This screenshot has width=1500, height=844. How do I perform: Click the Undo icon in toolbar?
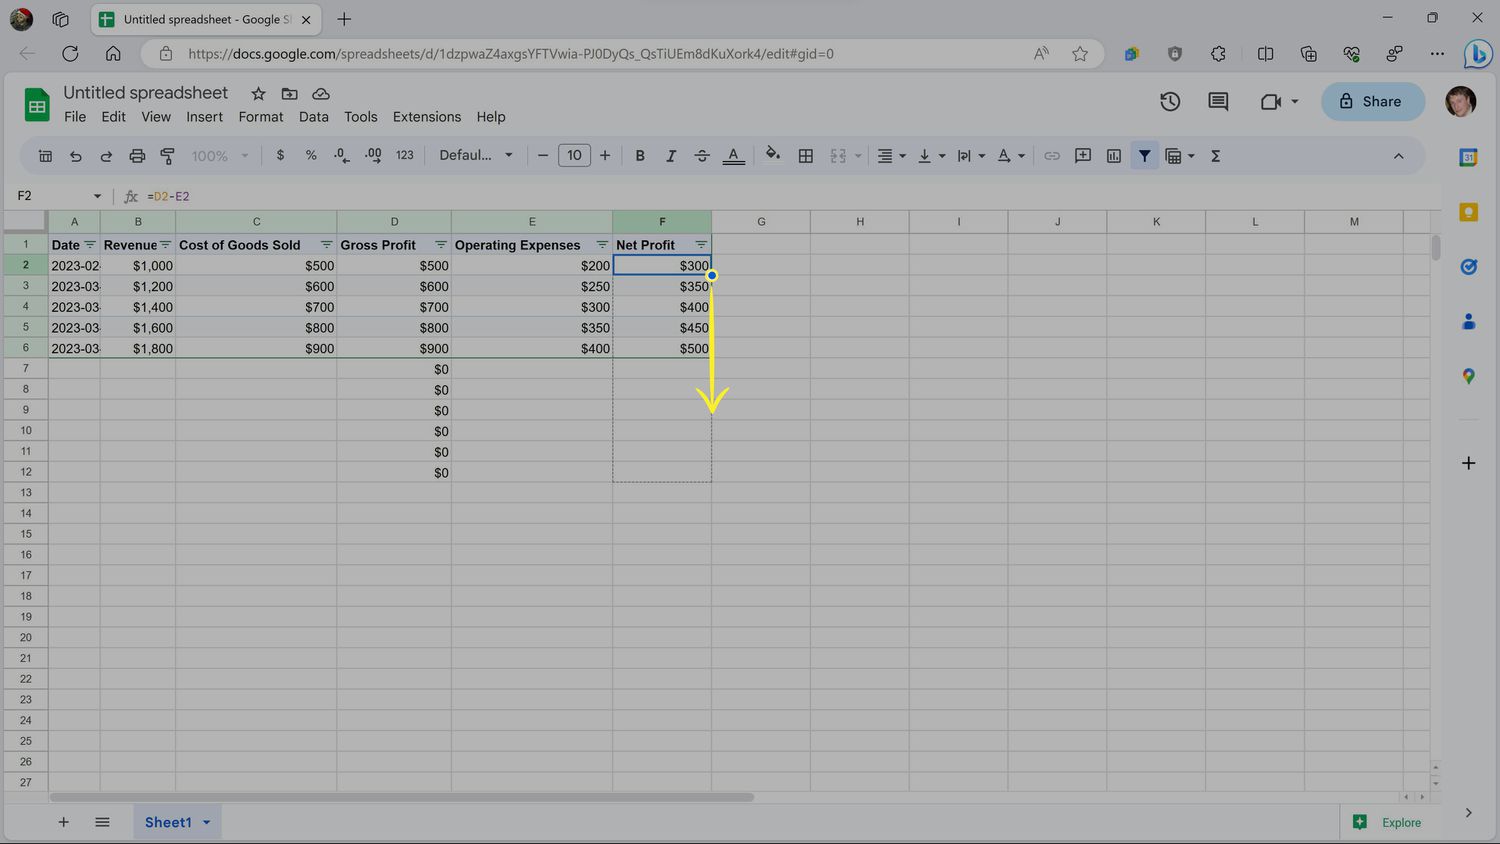tap(75, 156)
